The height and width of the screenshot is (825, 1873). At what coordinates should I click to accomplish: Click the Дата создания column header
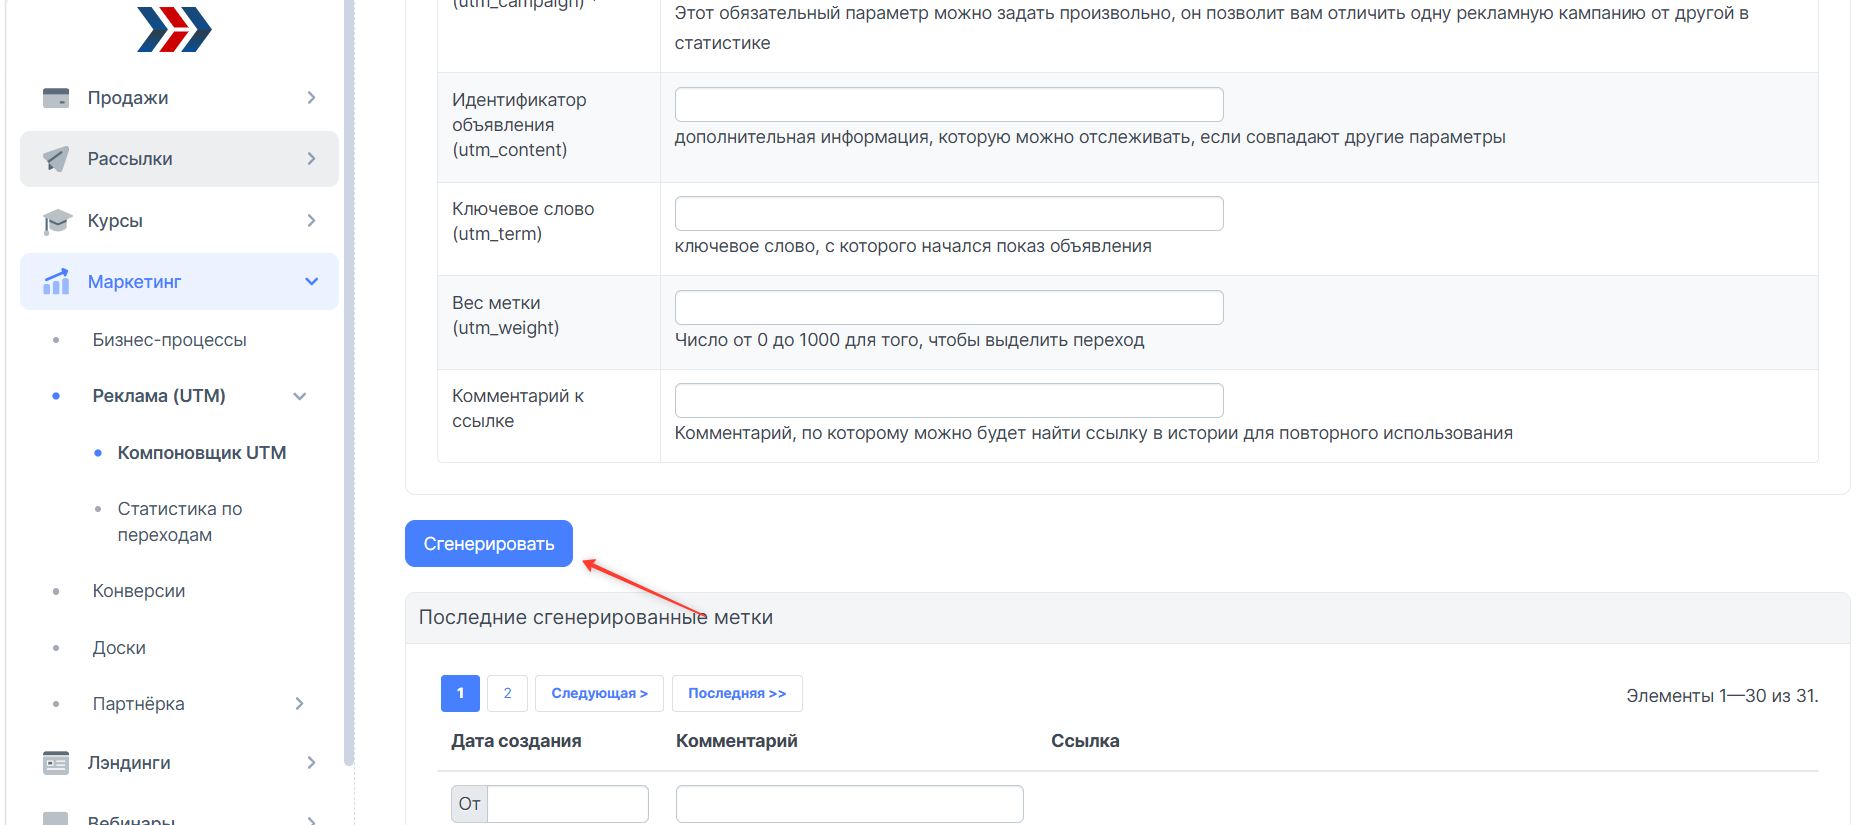[516, 741]
